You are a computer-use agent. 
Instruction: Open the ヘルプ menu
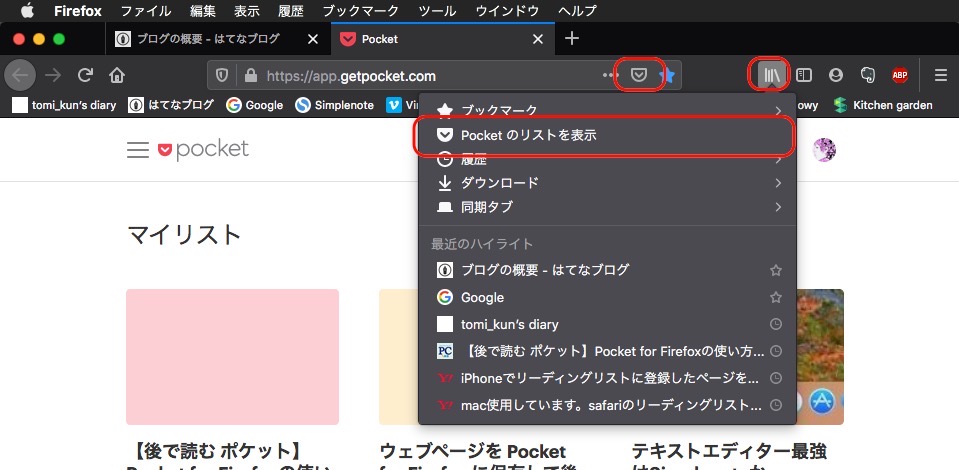(x=577, y=10)
